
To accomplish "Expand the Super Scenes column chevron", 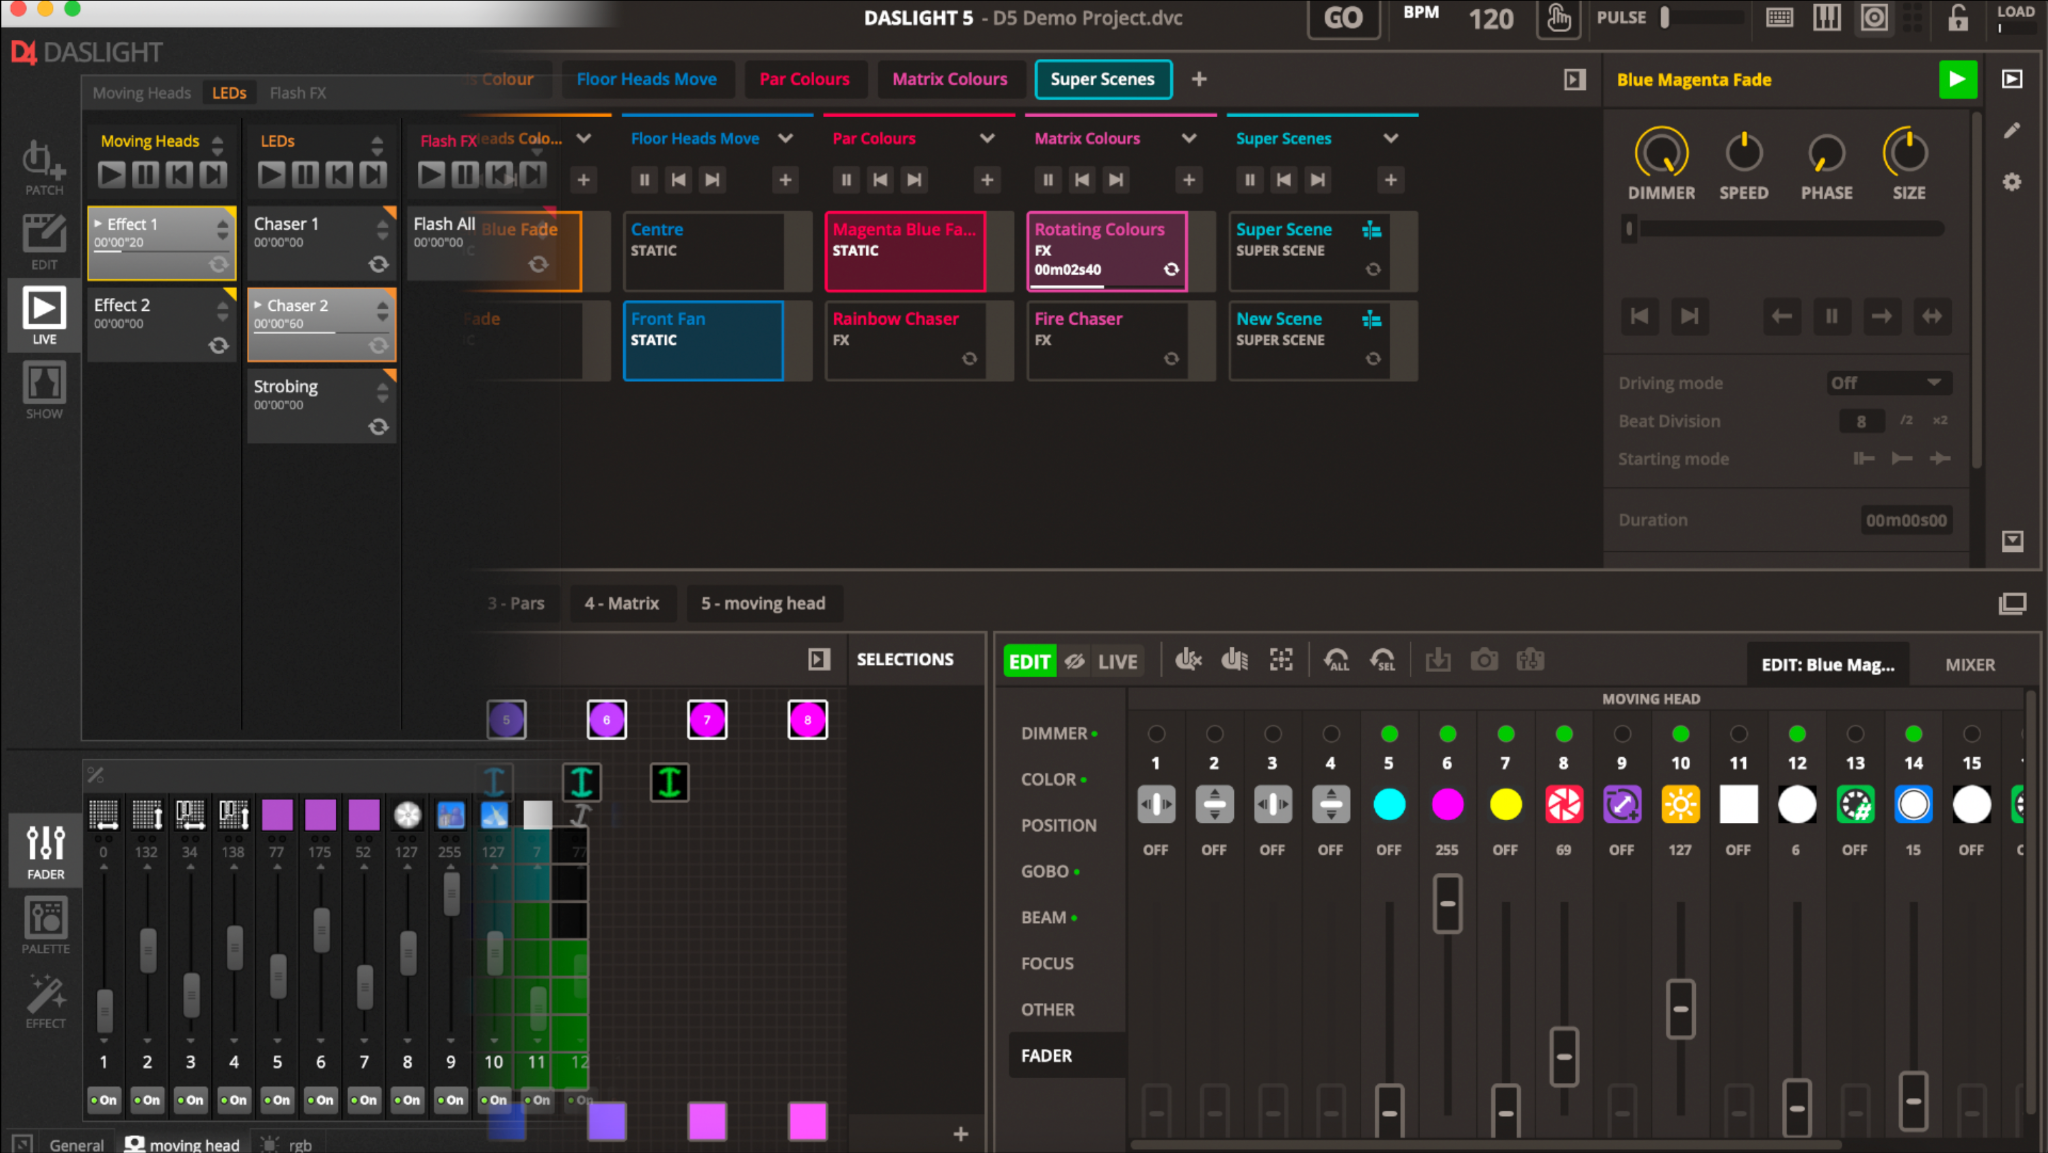I will pos(1390,138).
